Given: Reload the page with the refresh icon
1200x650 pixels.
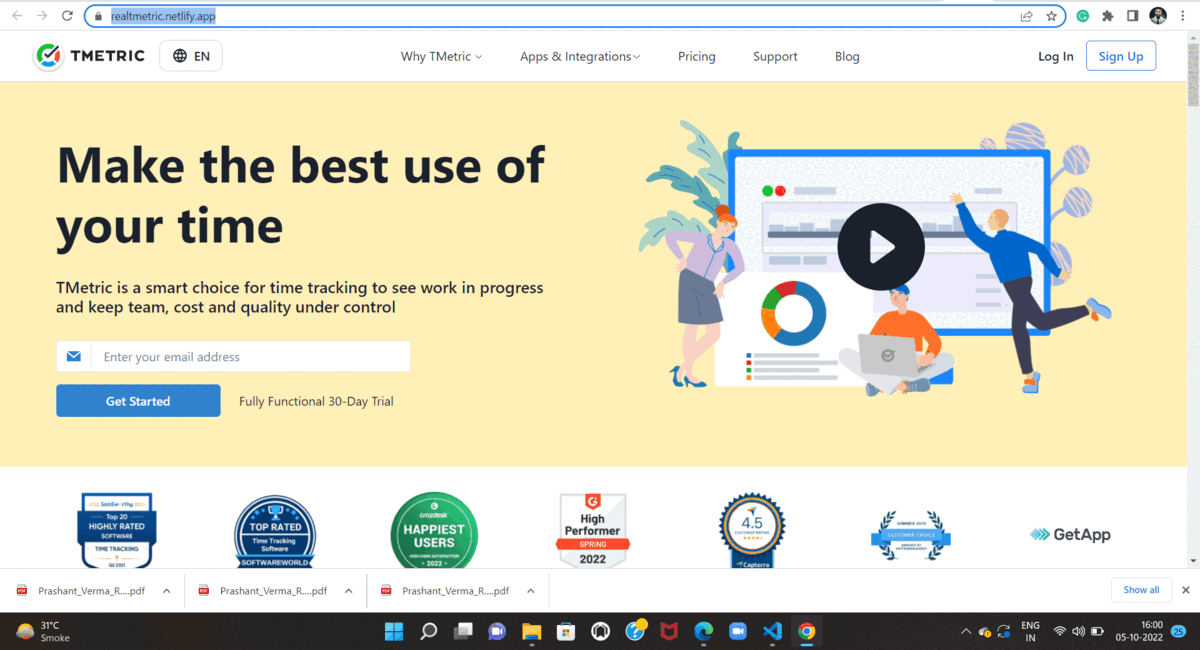Looking at the screenshot, I should pos(66,15).
